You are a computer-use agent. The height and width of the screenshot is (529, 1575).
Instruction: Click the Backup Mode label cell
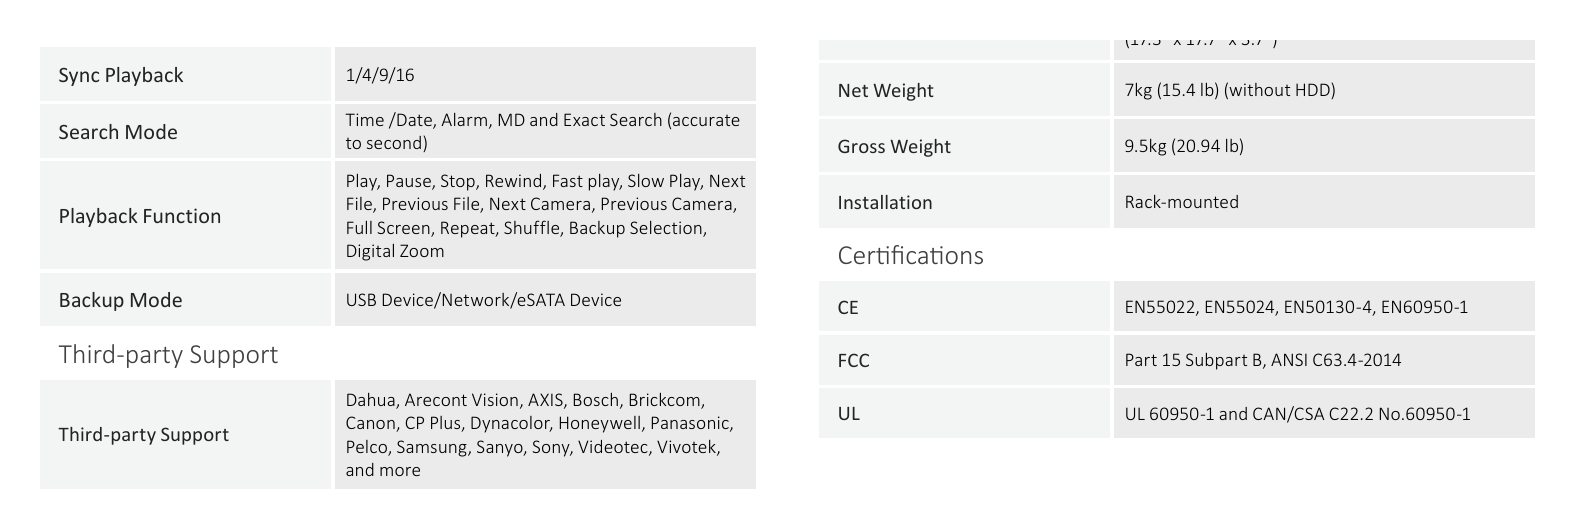tap(185, 300)
